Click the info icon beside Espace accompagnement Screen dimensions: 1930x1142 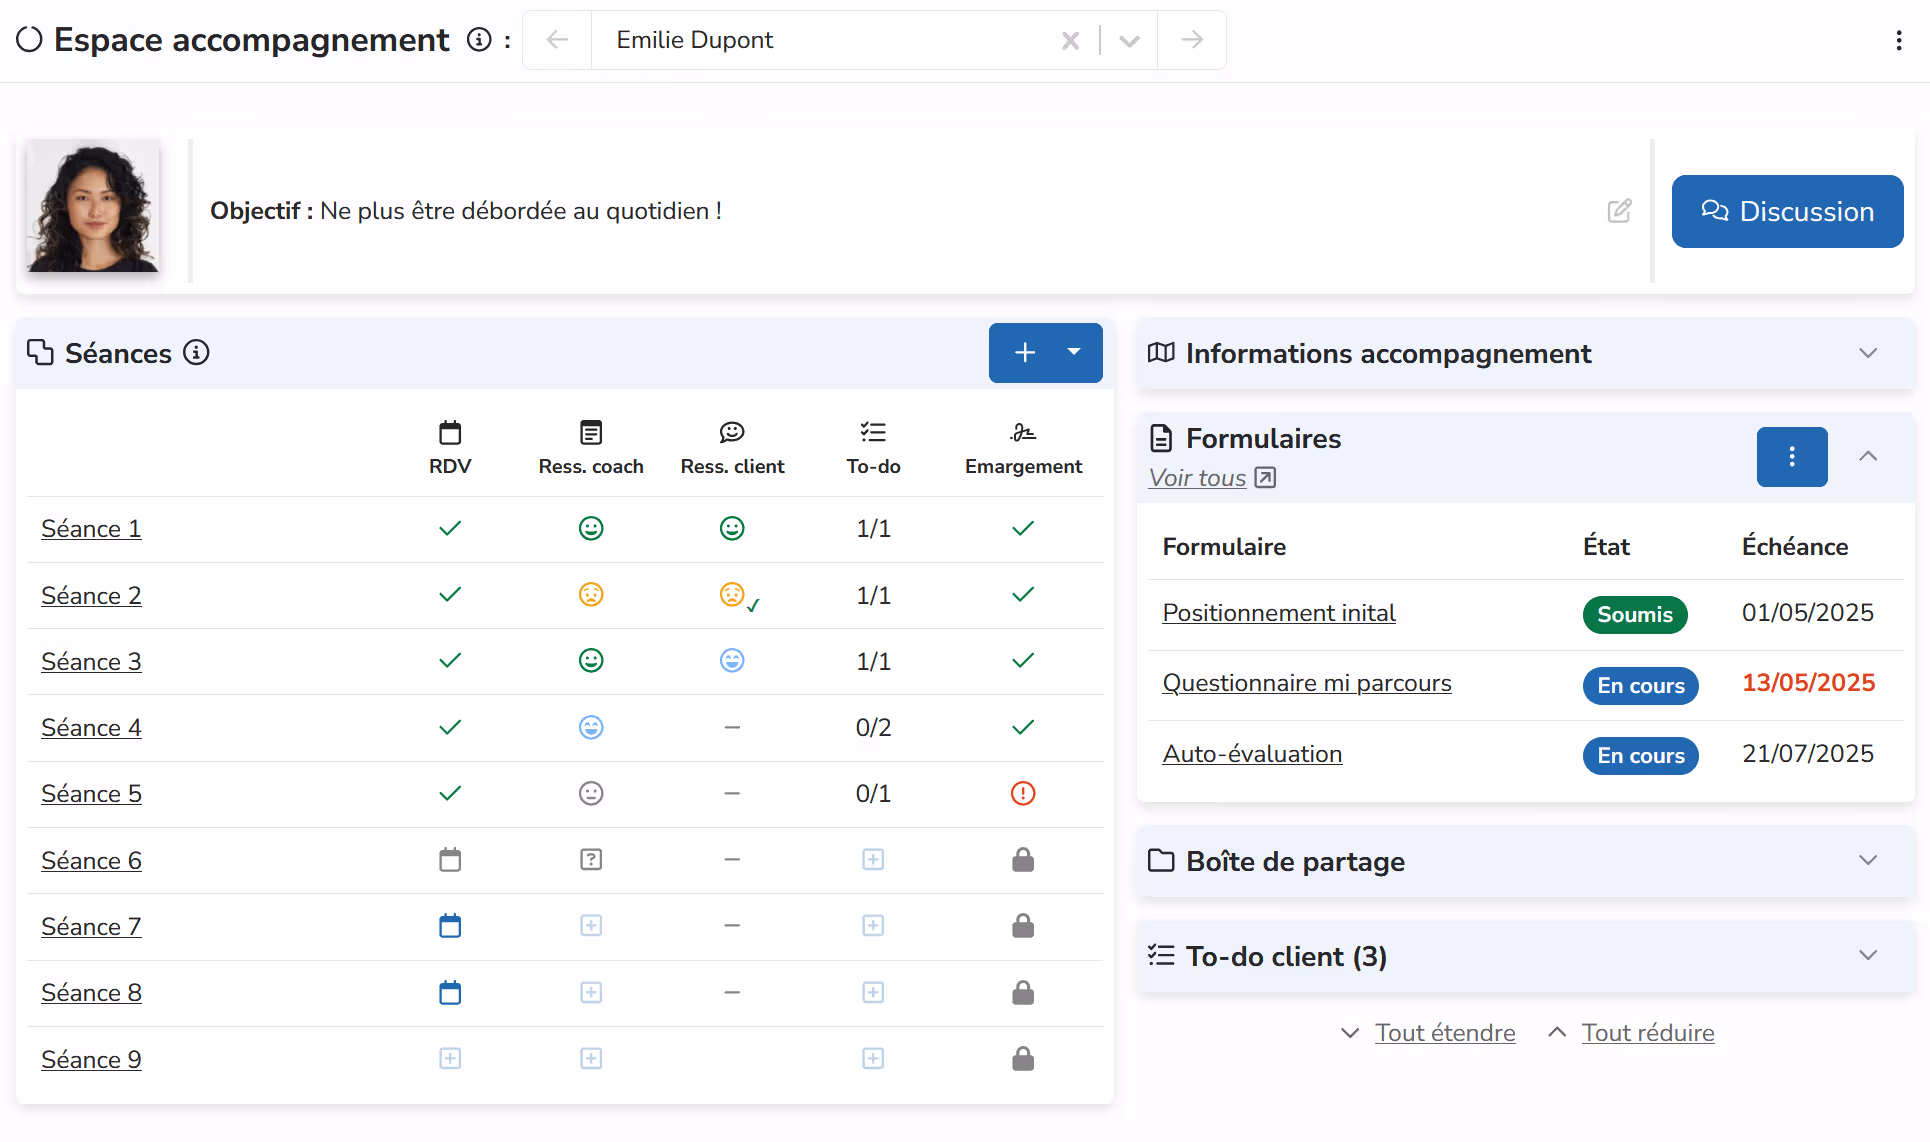480,40
